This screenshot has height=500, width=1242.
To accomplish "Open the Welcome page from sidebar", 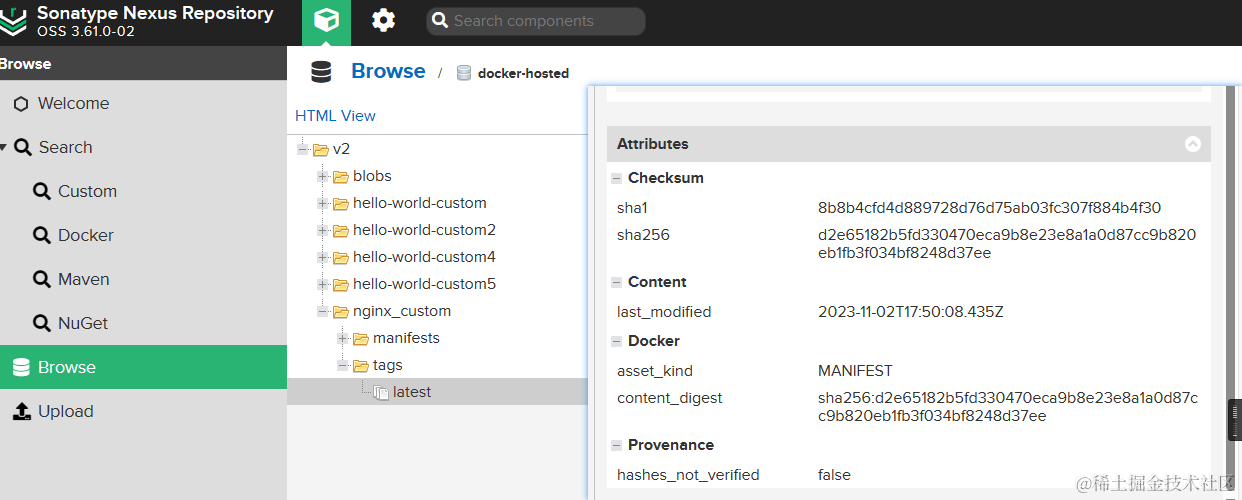I will [143, 104].
